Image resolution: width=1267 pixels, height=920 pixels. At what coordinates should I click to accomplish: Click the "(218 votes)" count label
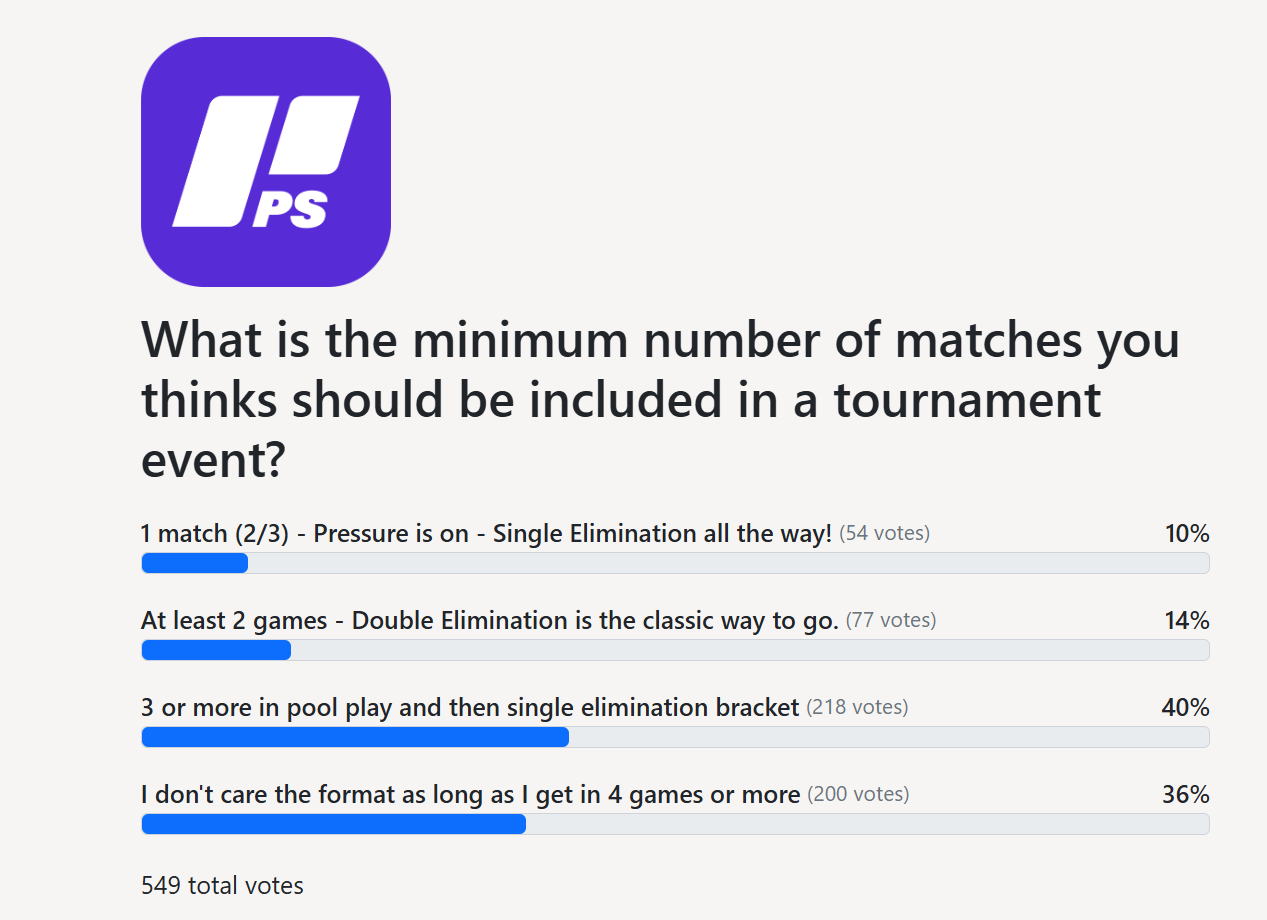coord(857,708)
